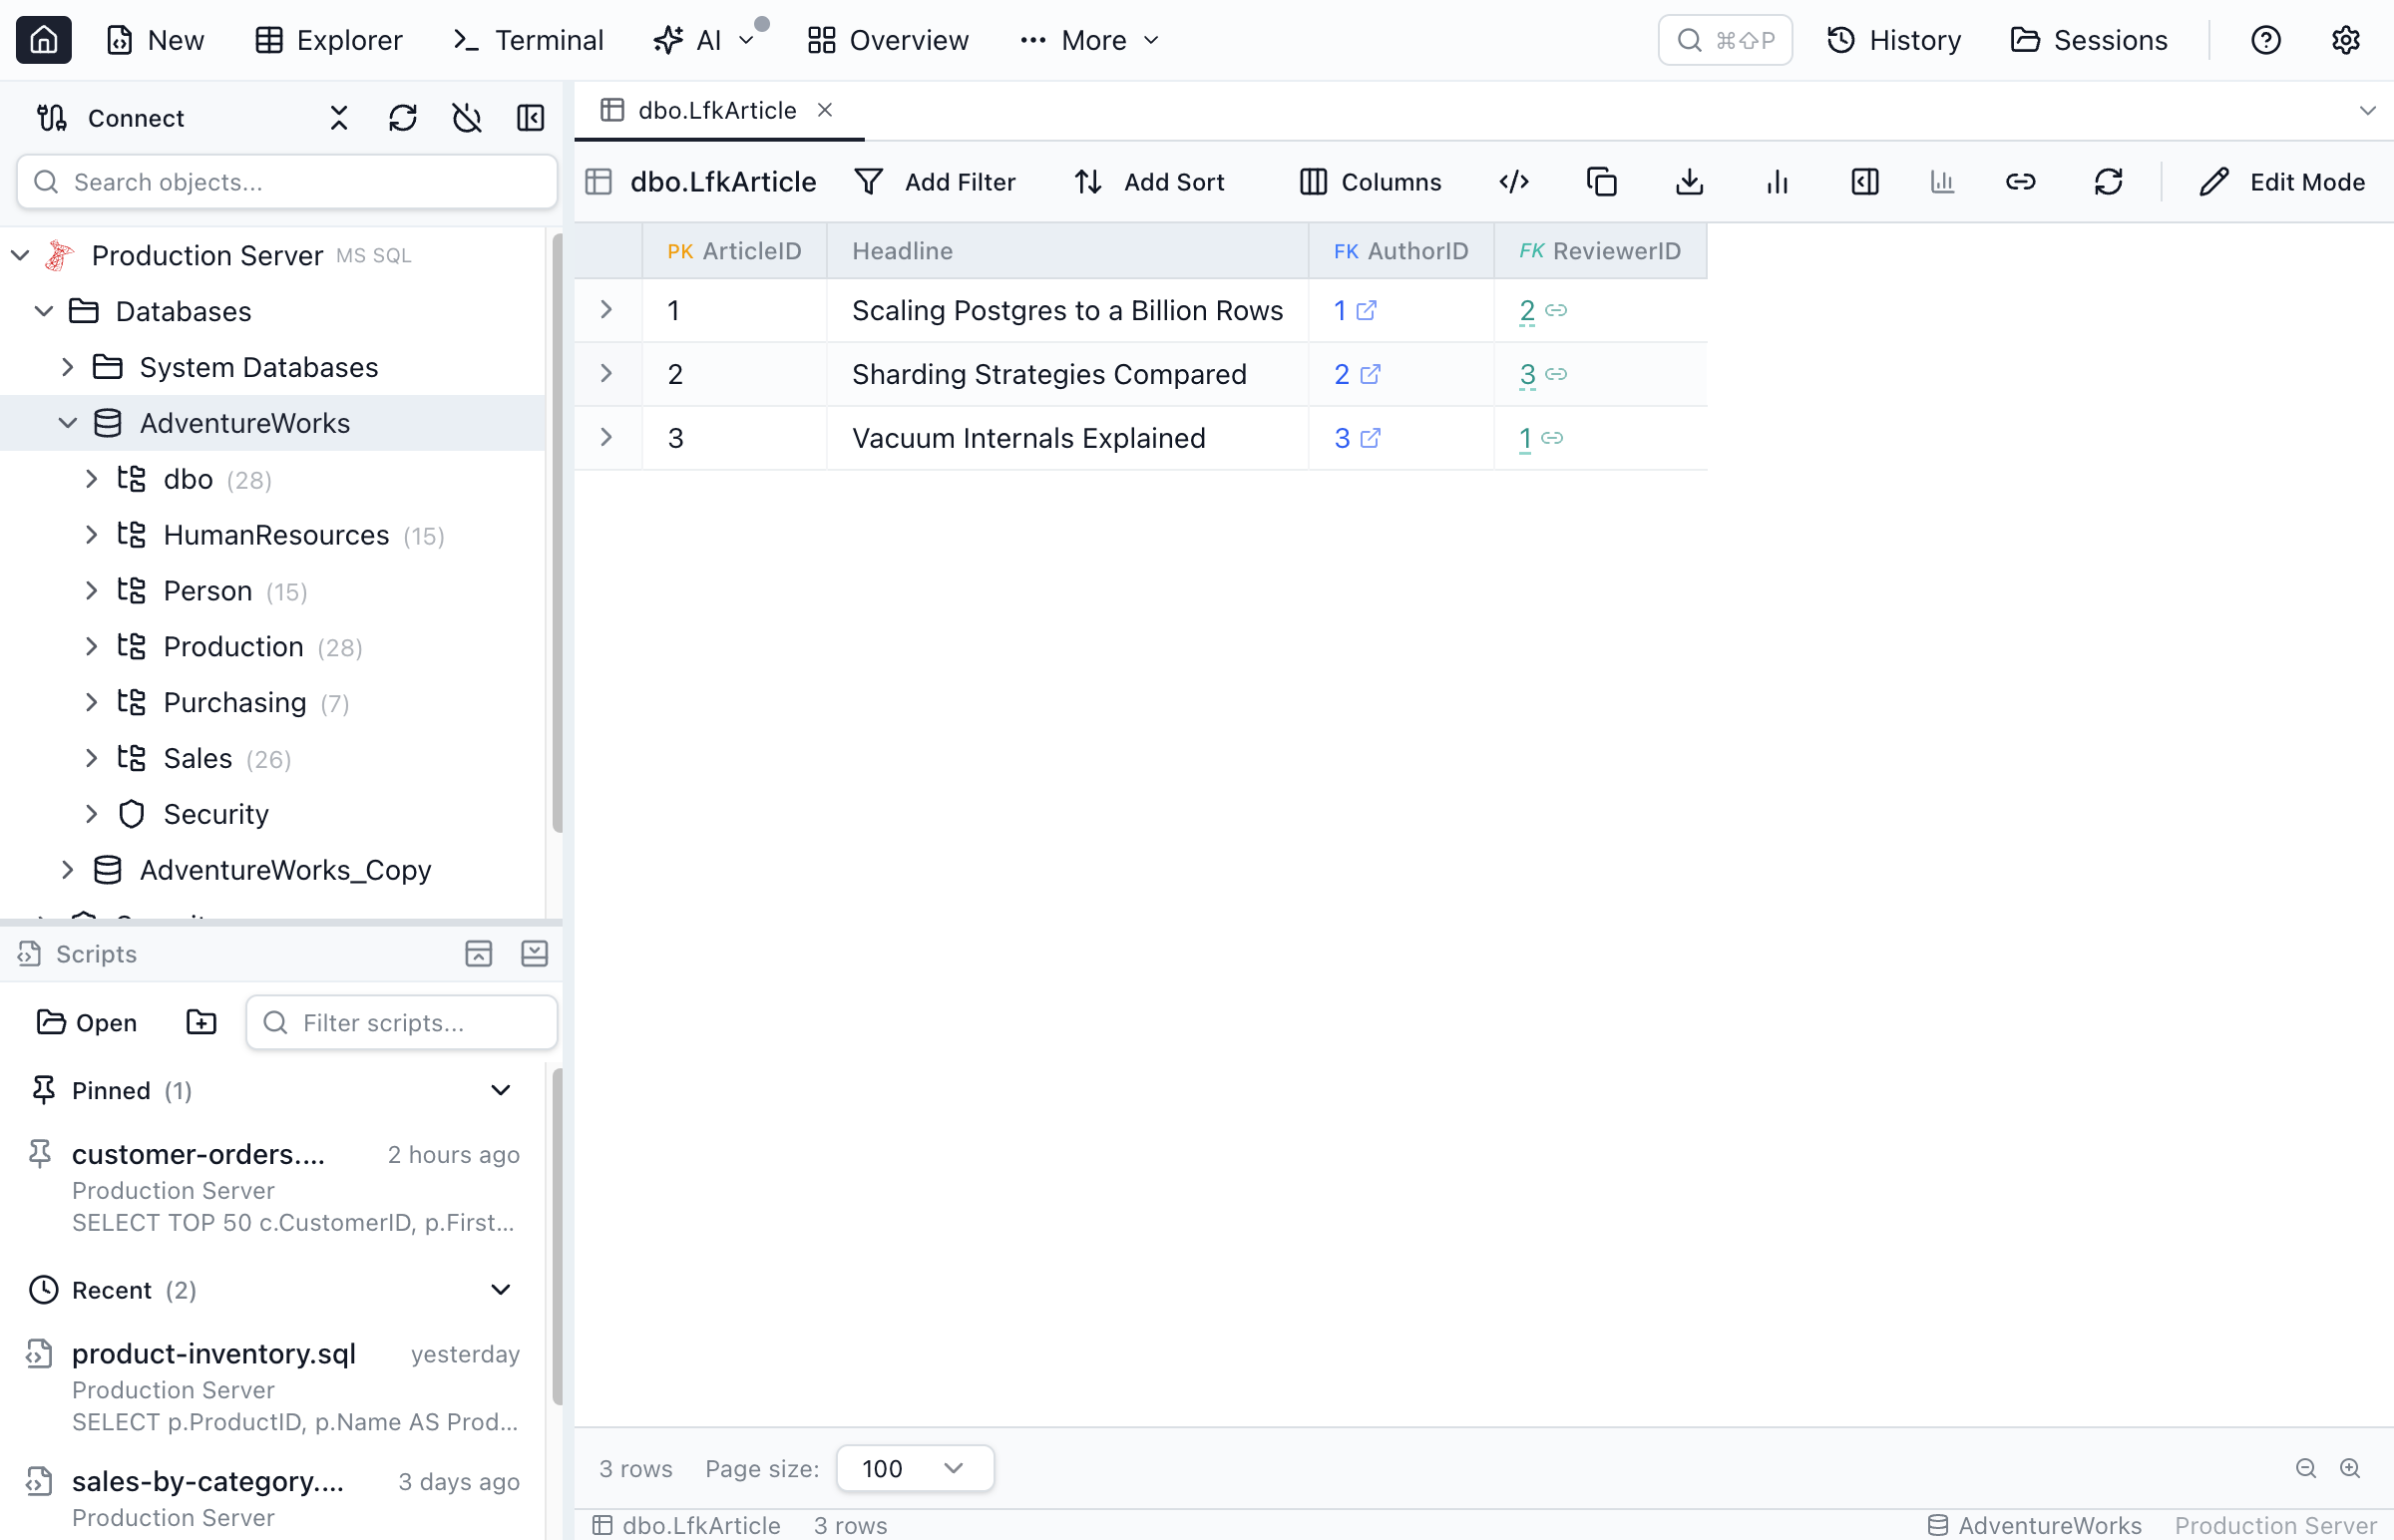Open the Overview page
Screen dimensions: 2394x1540
click(888, 40)
